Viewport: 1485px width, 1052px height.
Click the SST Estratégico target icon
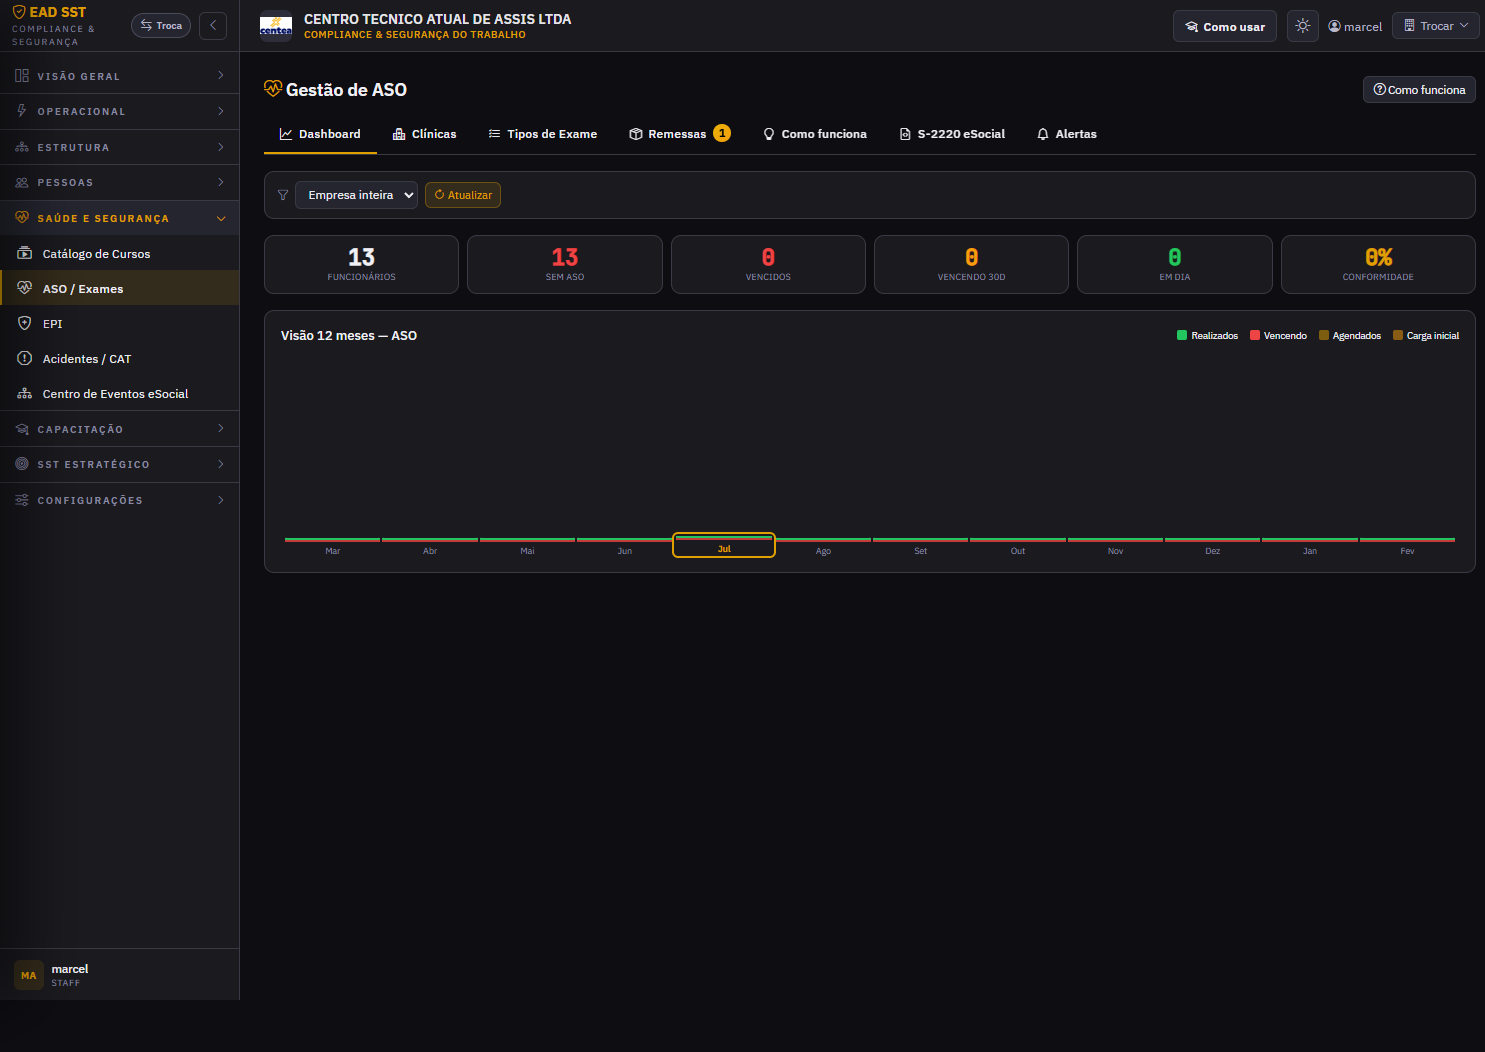[22, 464]
